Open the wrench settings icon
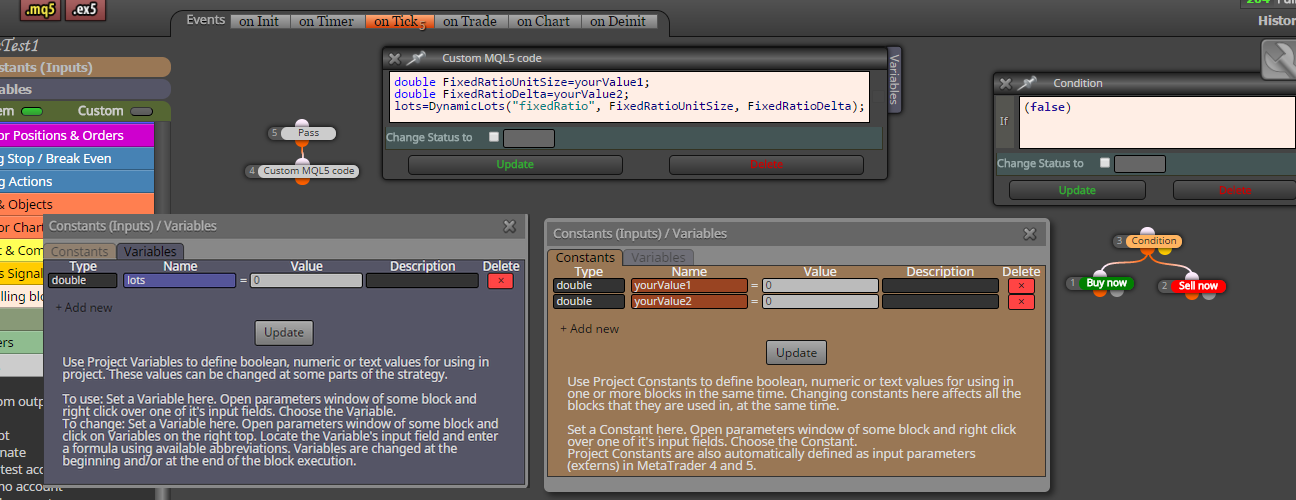This screenshot has height=500, width=1296. [1278, 58]
